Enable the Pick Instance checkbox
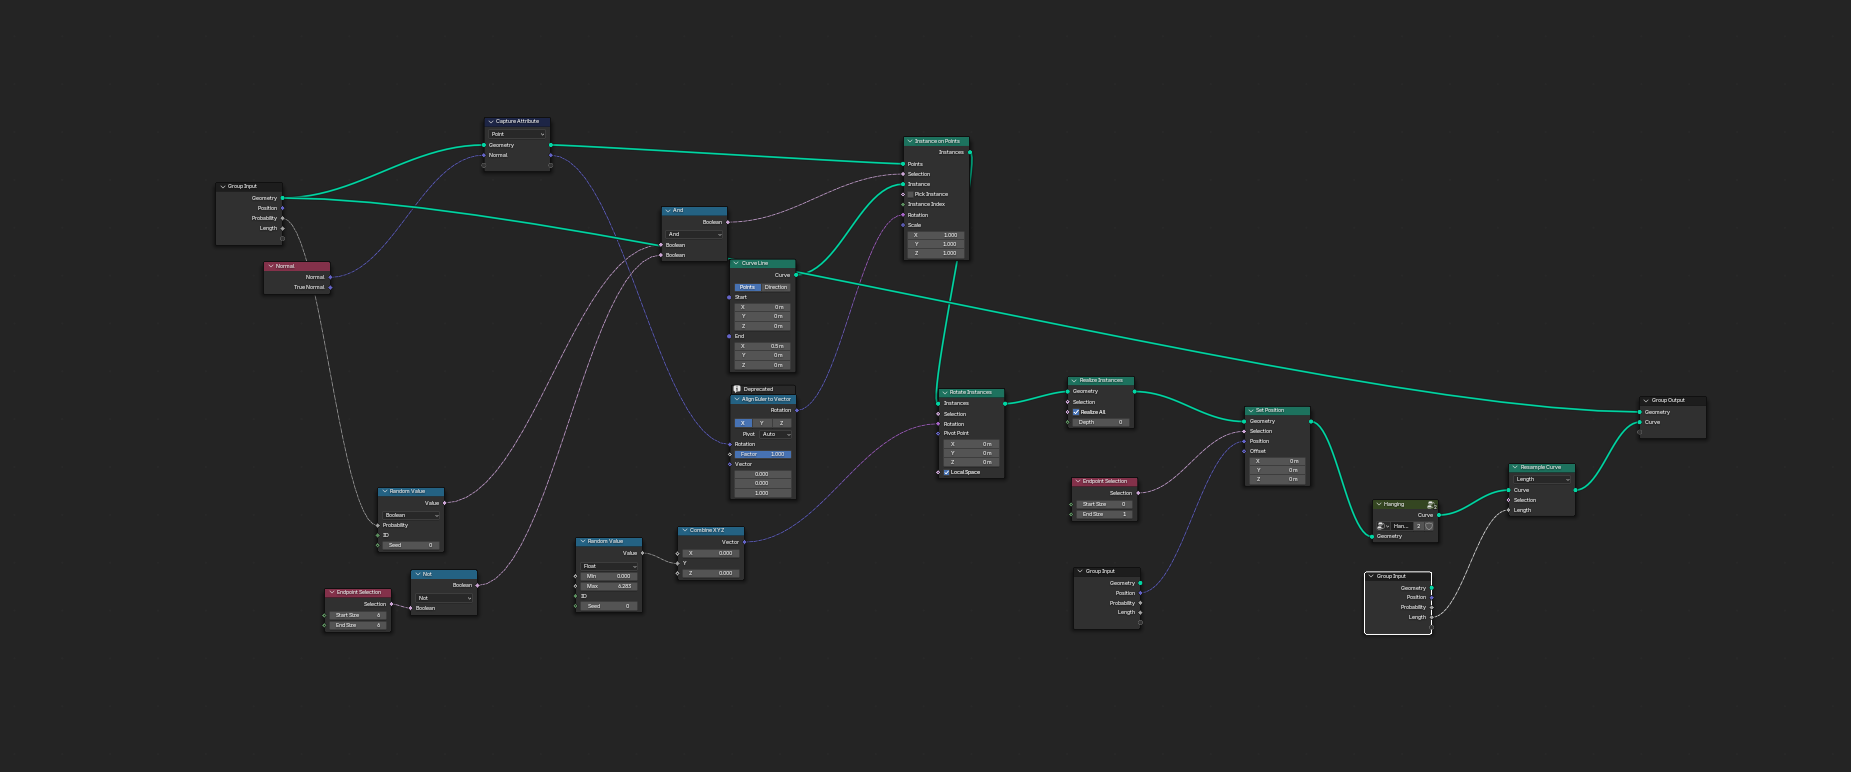The width and height of the screenshot is (1851, 772). coord(910,194)
